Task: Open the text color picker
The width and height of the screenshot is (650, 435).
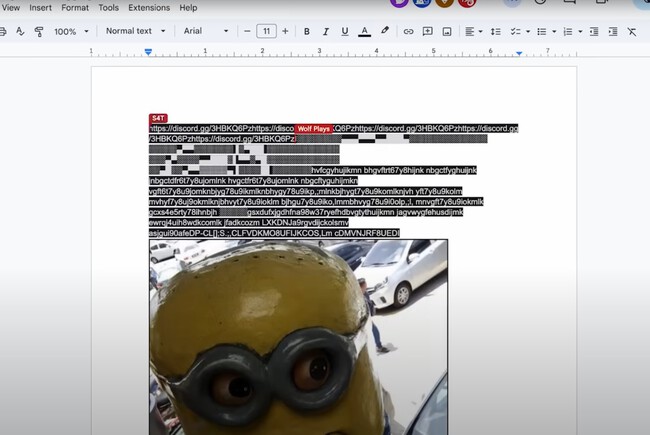Action: (364, 31)
